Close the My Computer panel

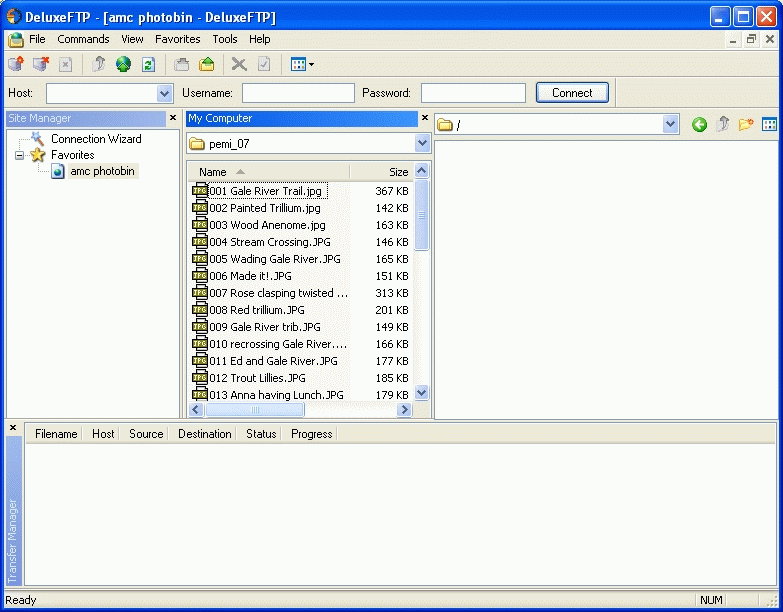point(424,118)
